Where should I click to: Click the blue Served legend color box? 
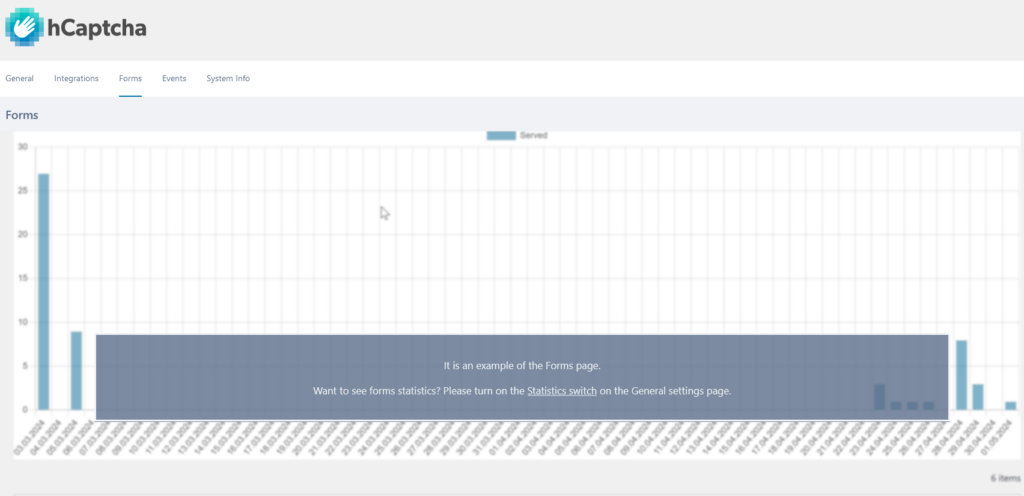(x=500, y=135)
